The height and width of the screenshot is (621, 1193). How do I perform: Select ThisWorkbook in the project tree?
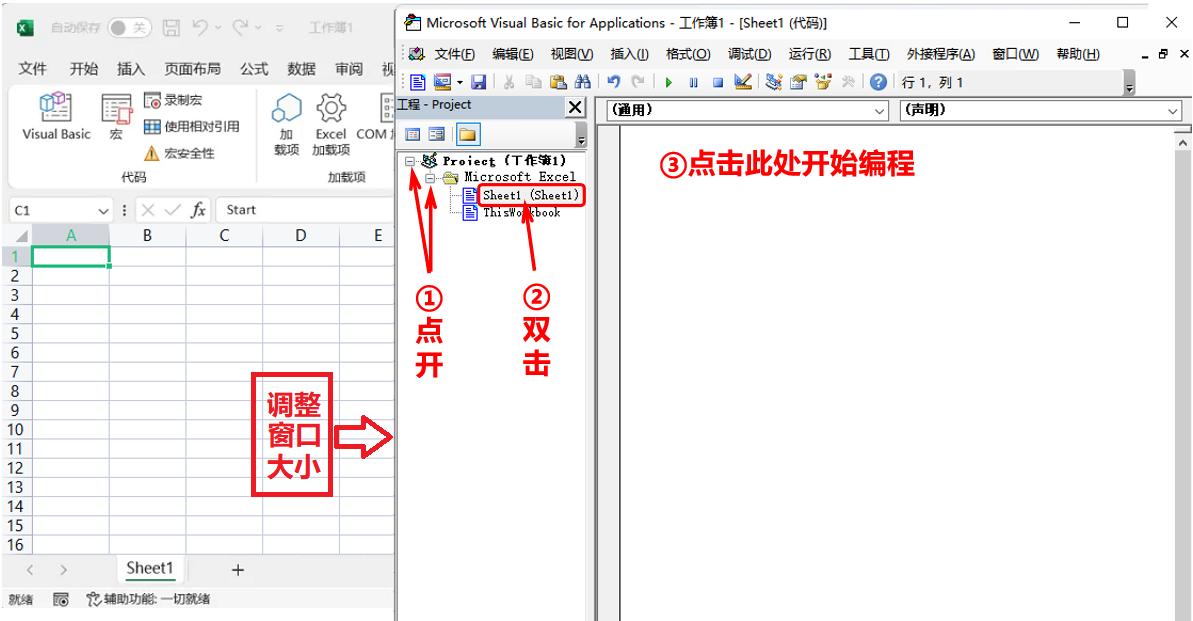520,212
